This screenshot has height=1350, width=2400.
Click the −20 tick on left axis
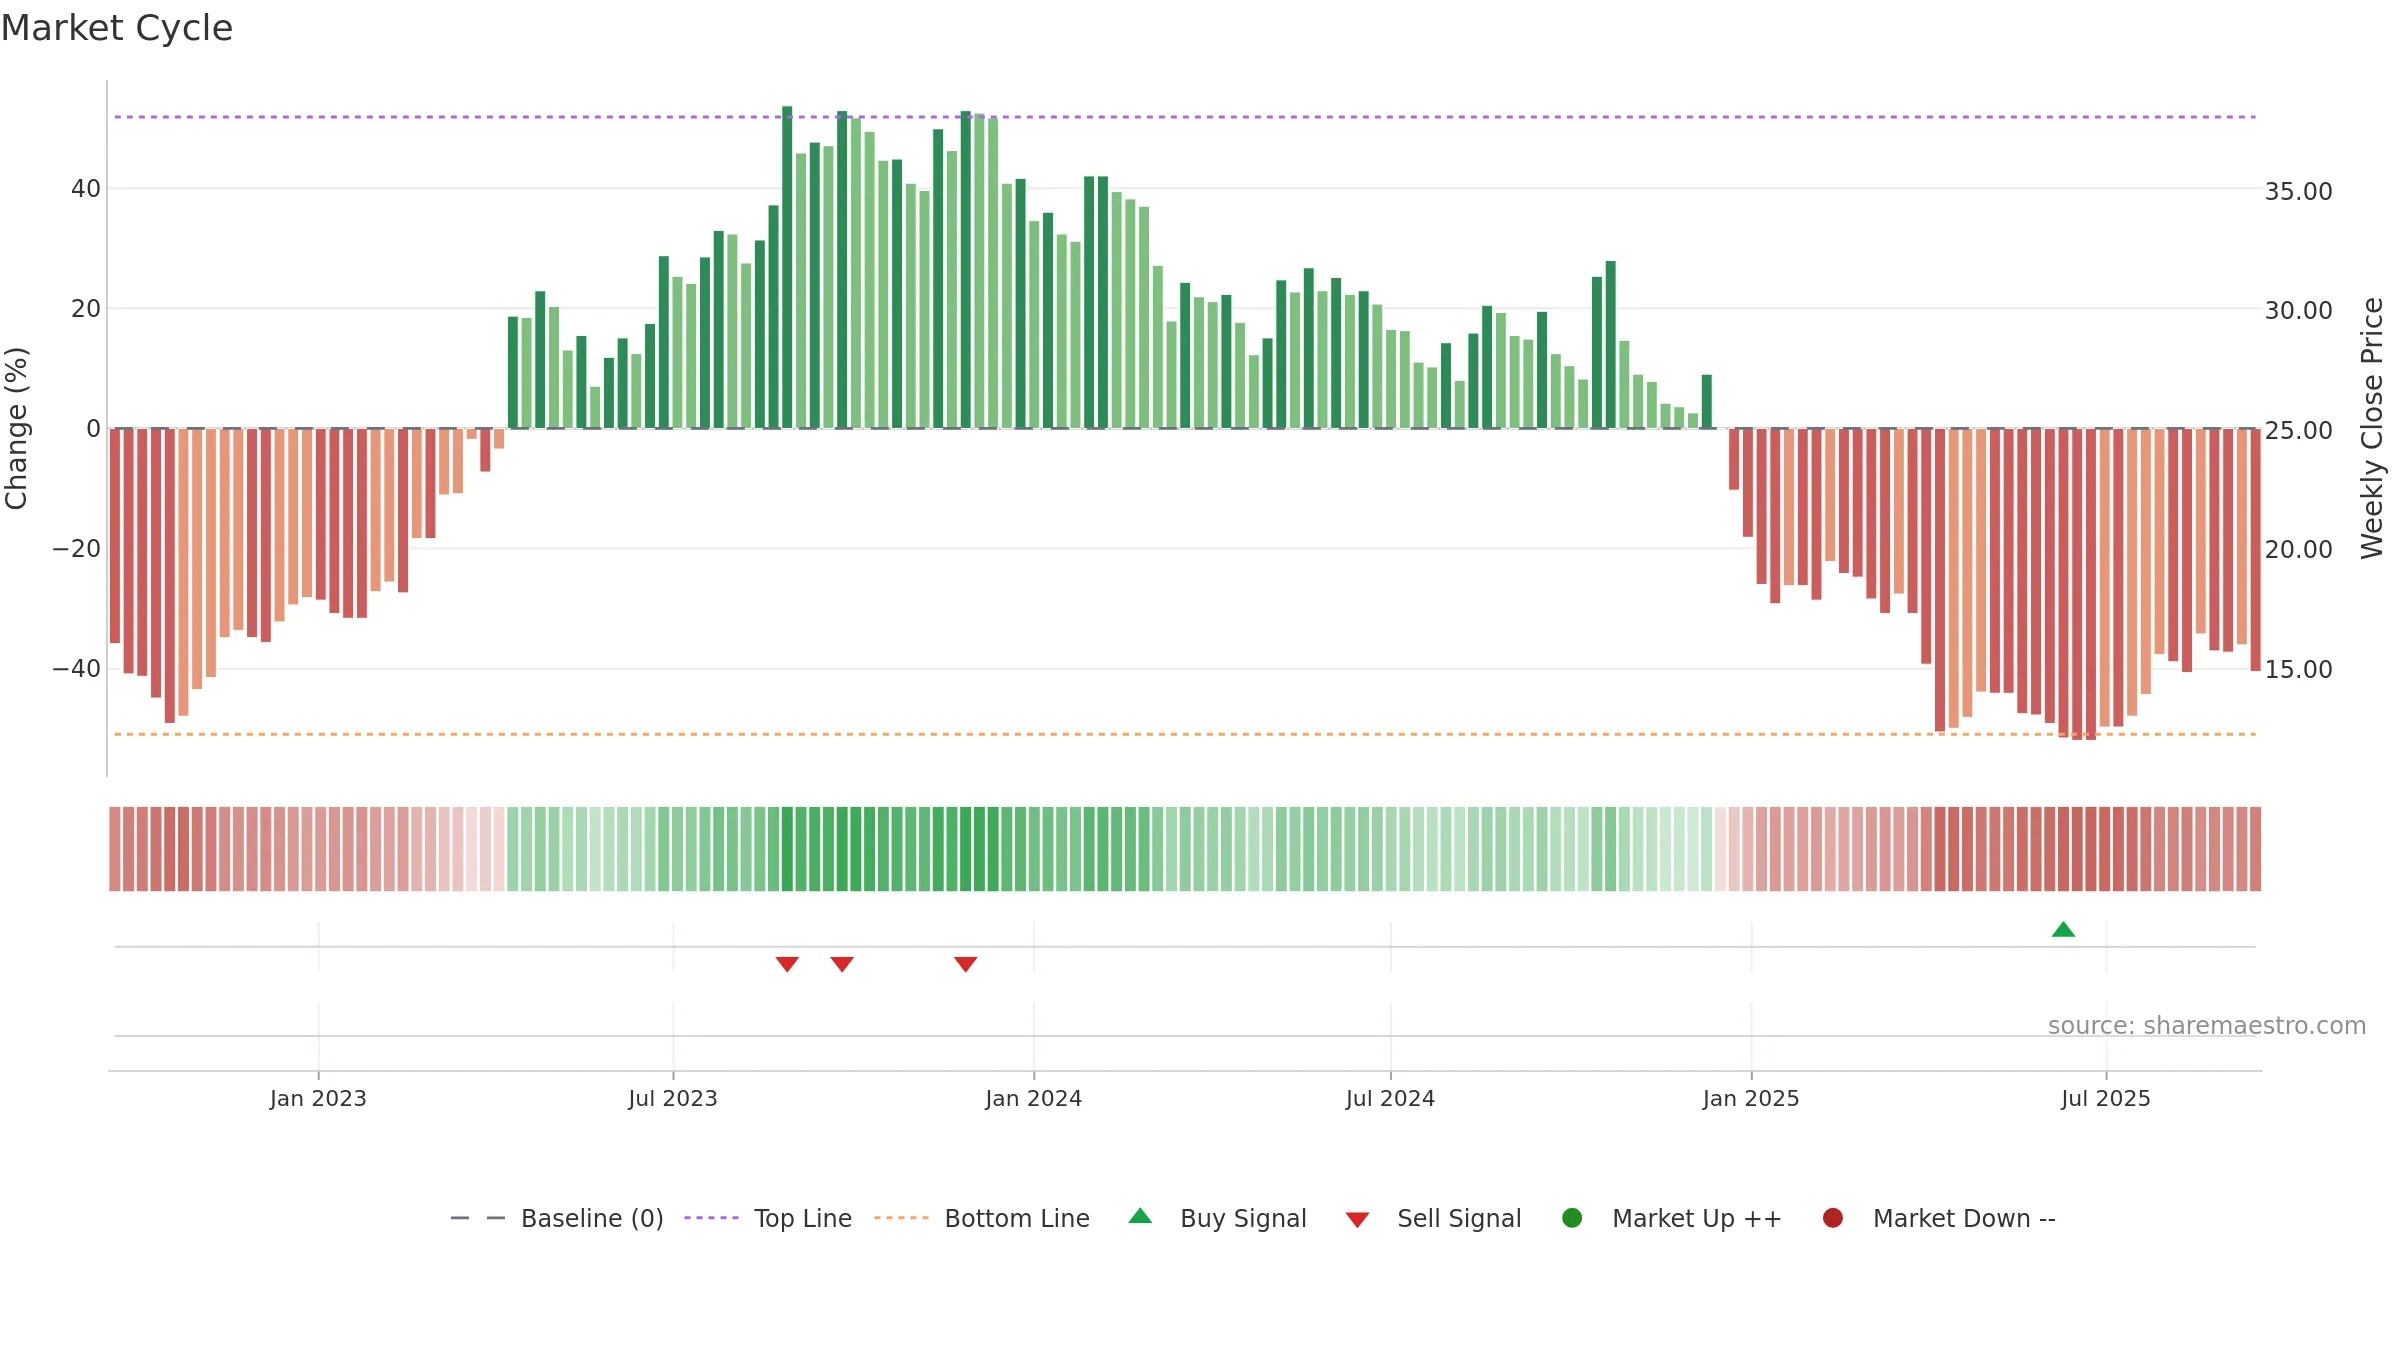coord(77,549)
